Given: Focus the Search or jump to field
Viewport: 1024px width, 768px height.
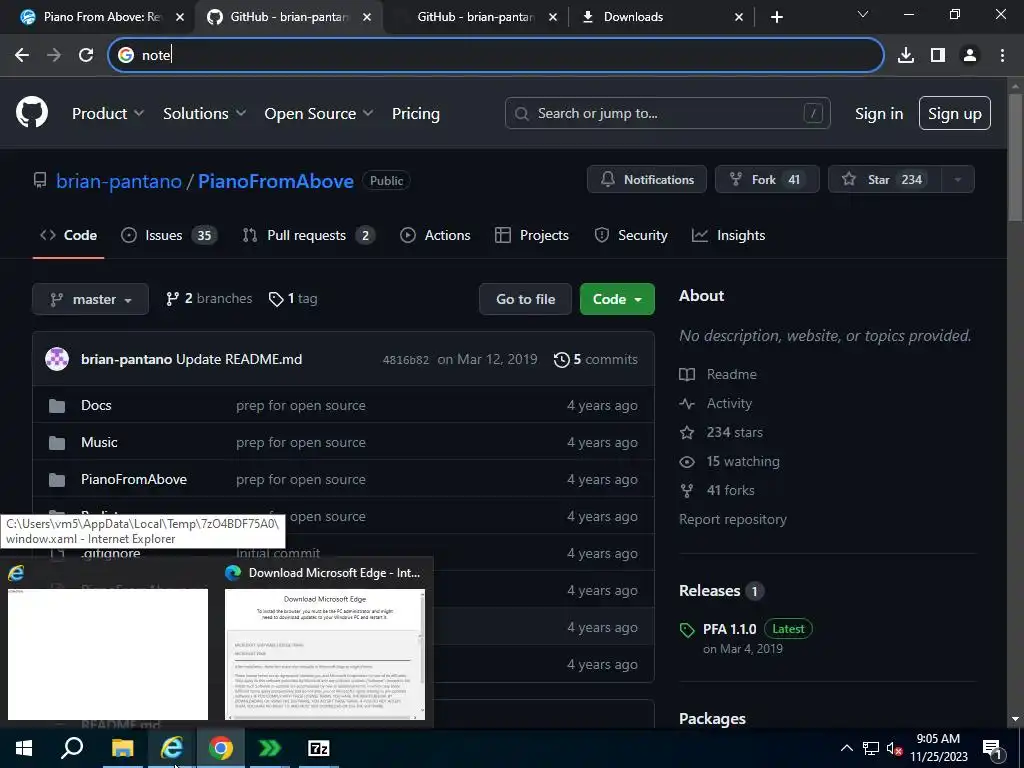Looking at the screenshot, I should pyautogui.click(x=667, y=113).
